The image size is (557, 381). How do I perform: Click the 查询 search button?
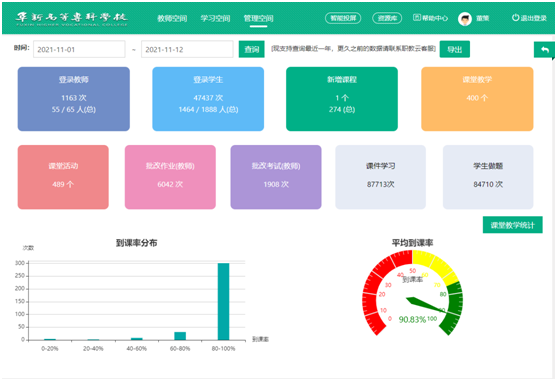252,49
